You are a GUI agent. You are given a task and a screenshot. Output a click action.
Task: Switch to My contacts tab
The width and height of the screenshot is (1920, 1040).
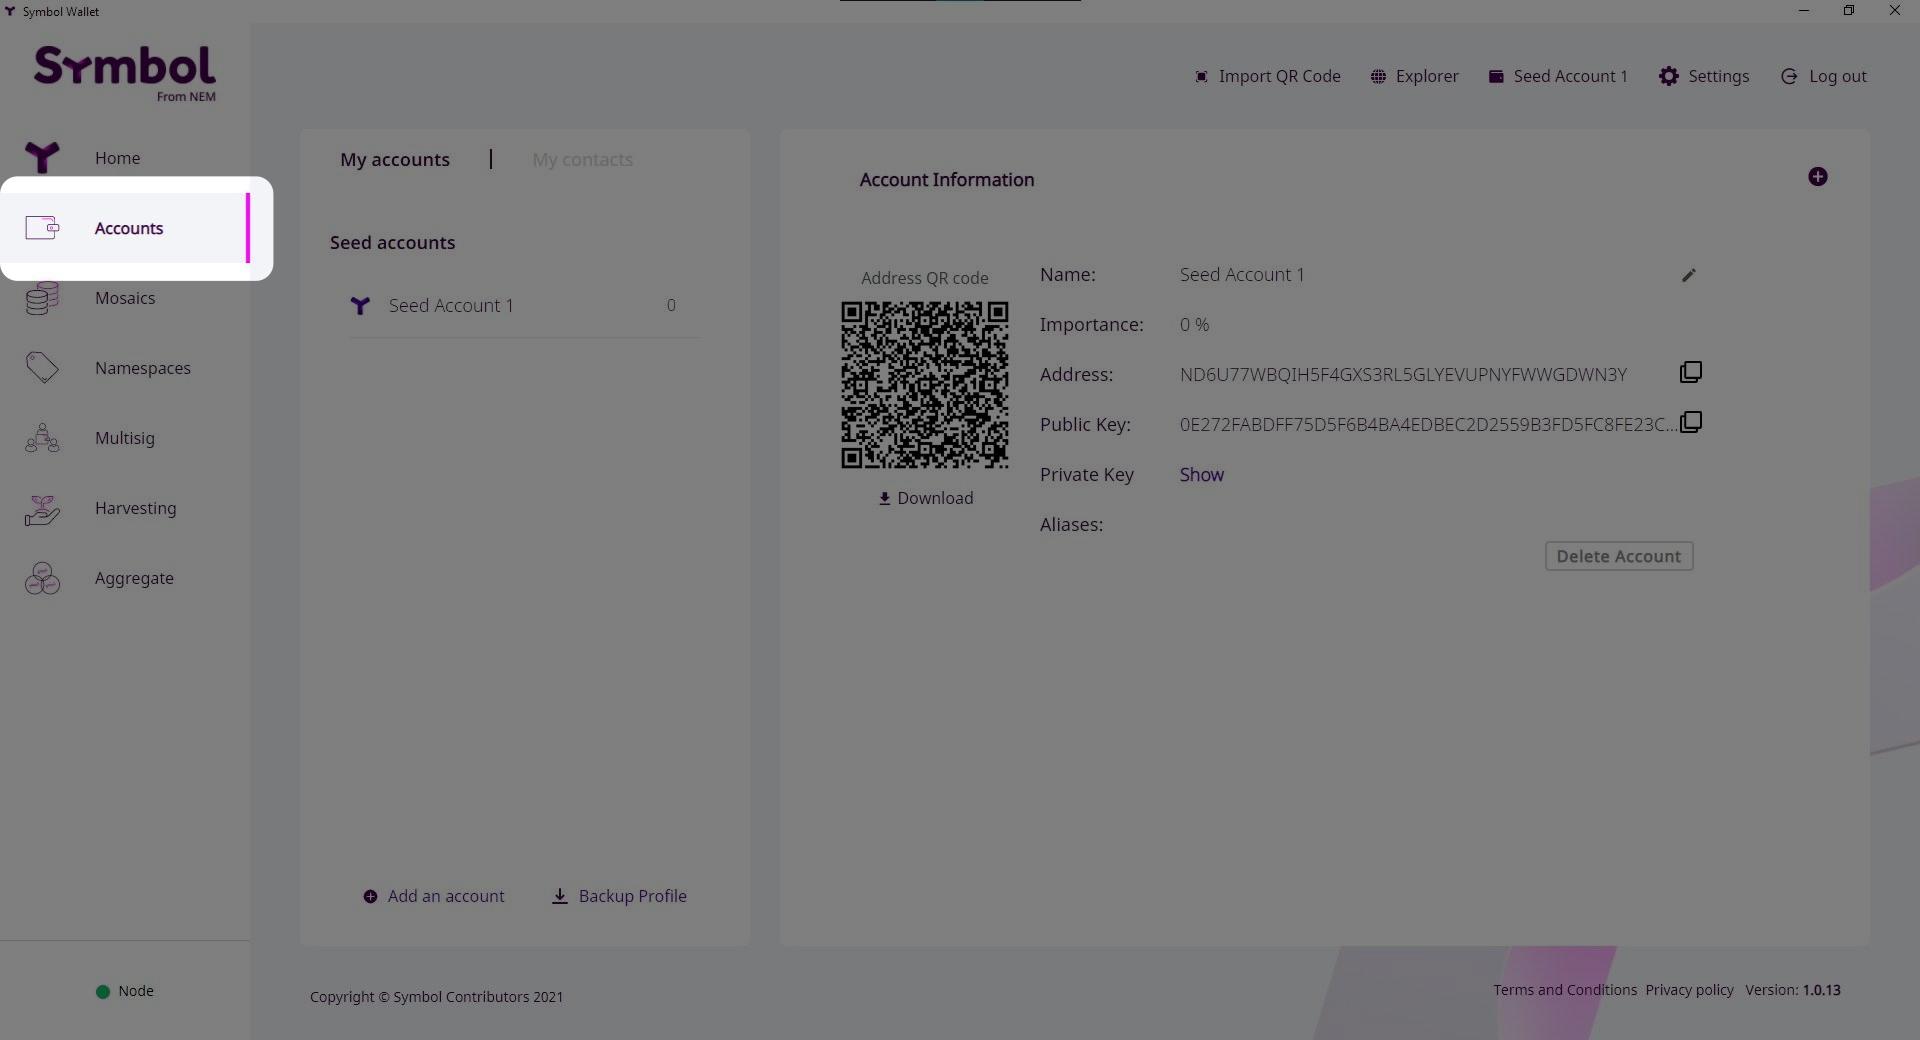tap(582, 160)
